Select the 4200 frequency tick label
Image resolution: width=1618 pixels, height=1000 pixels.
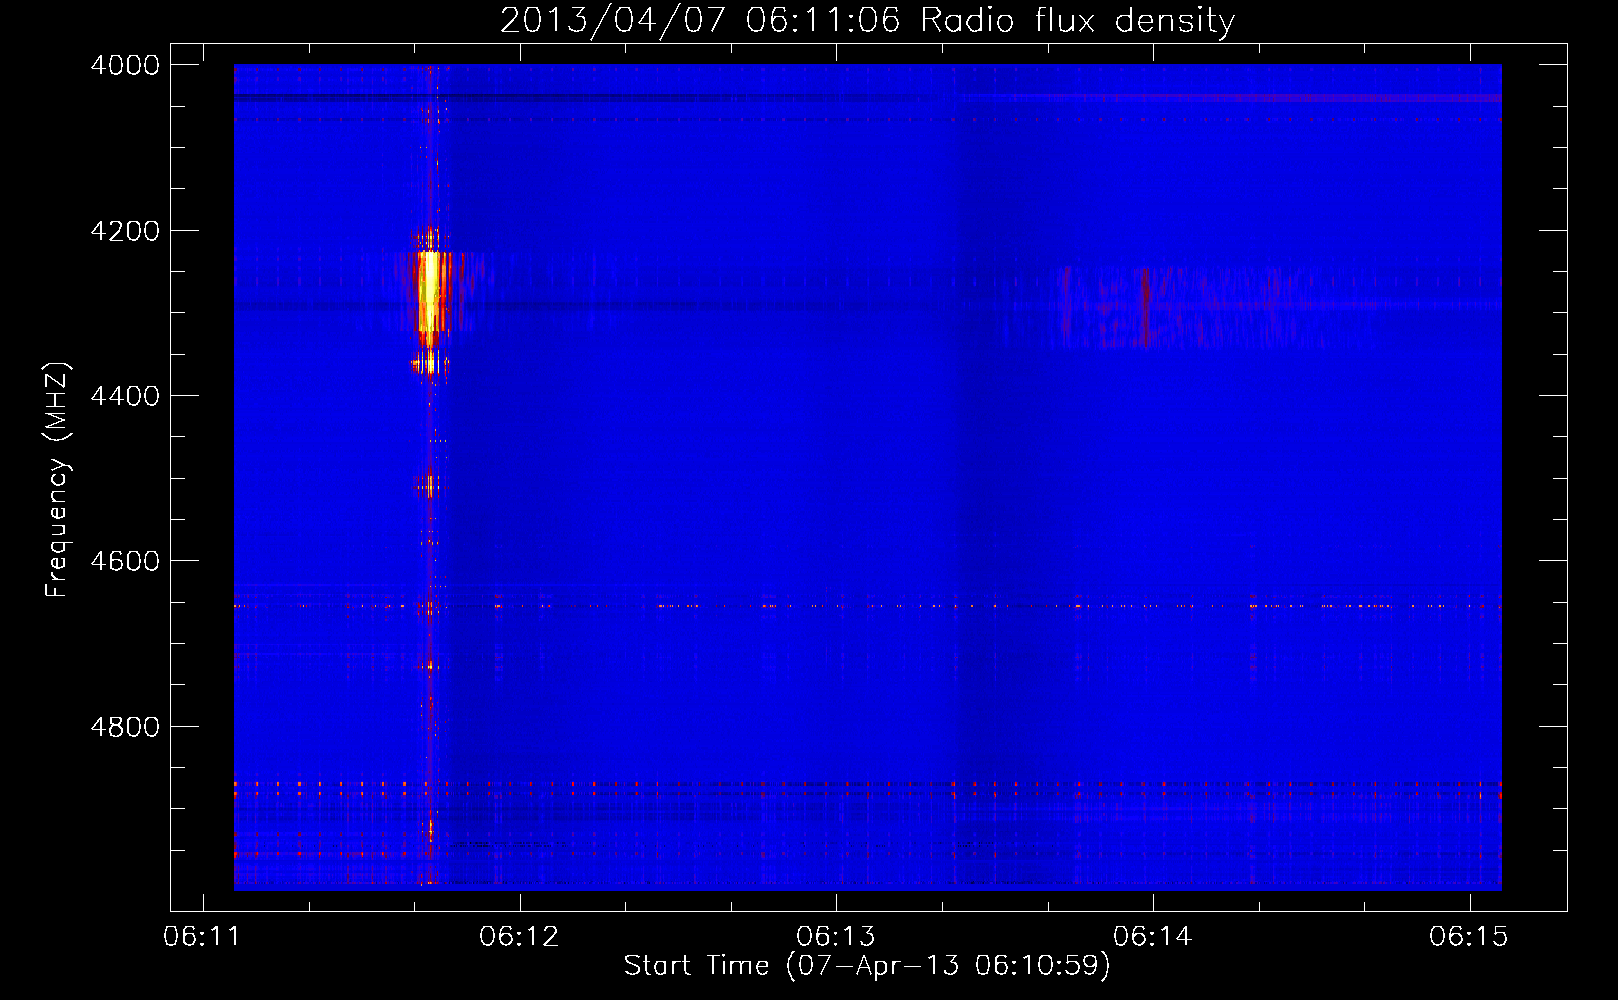[x=125, y=231]
